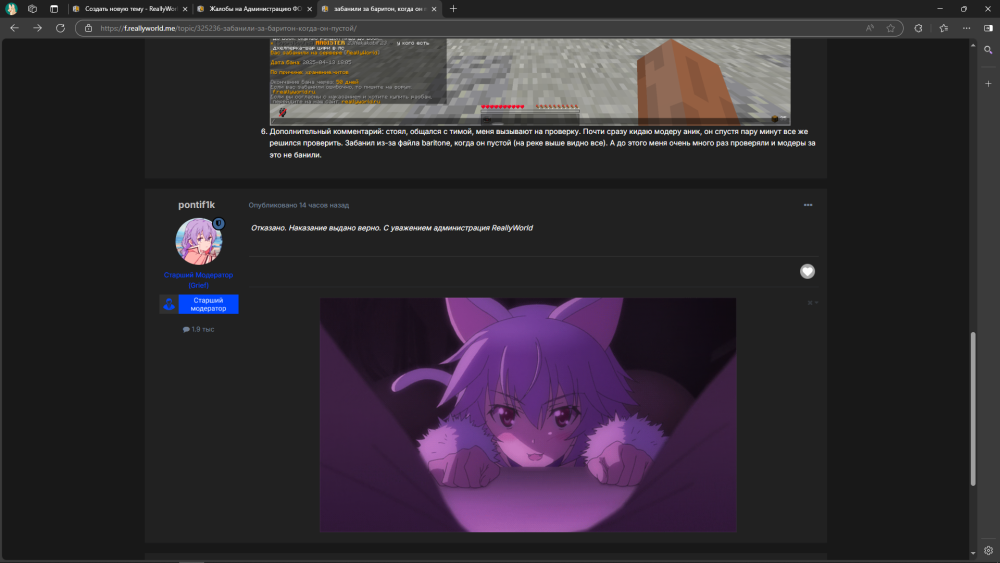
Task: Like the post with heart reaction button
Action: click(x=807, y=271)
